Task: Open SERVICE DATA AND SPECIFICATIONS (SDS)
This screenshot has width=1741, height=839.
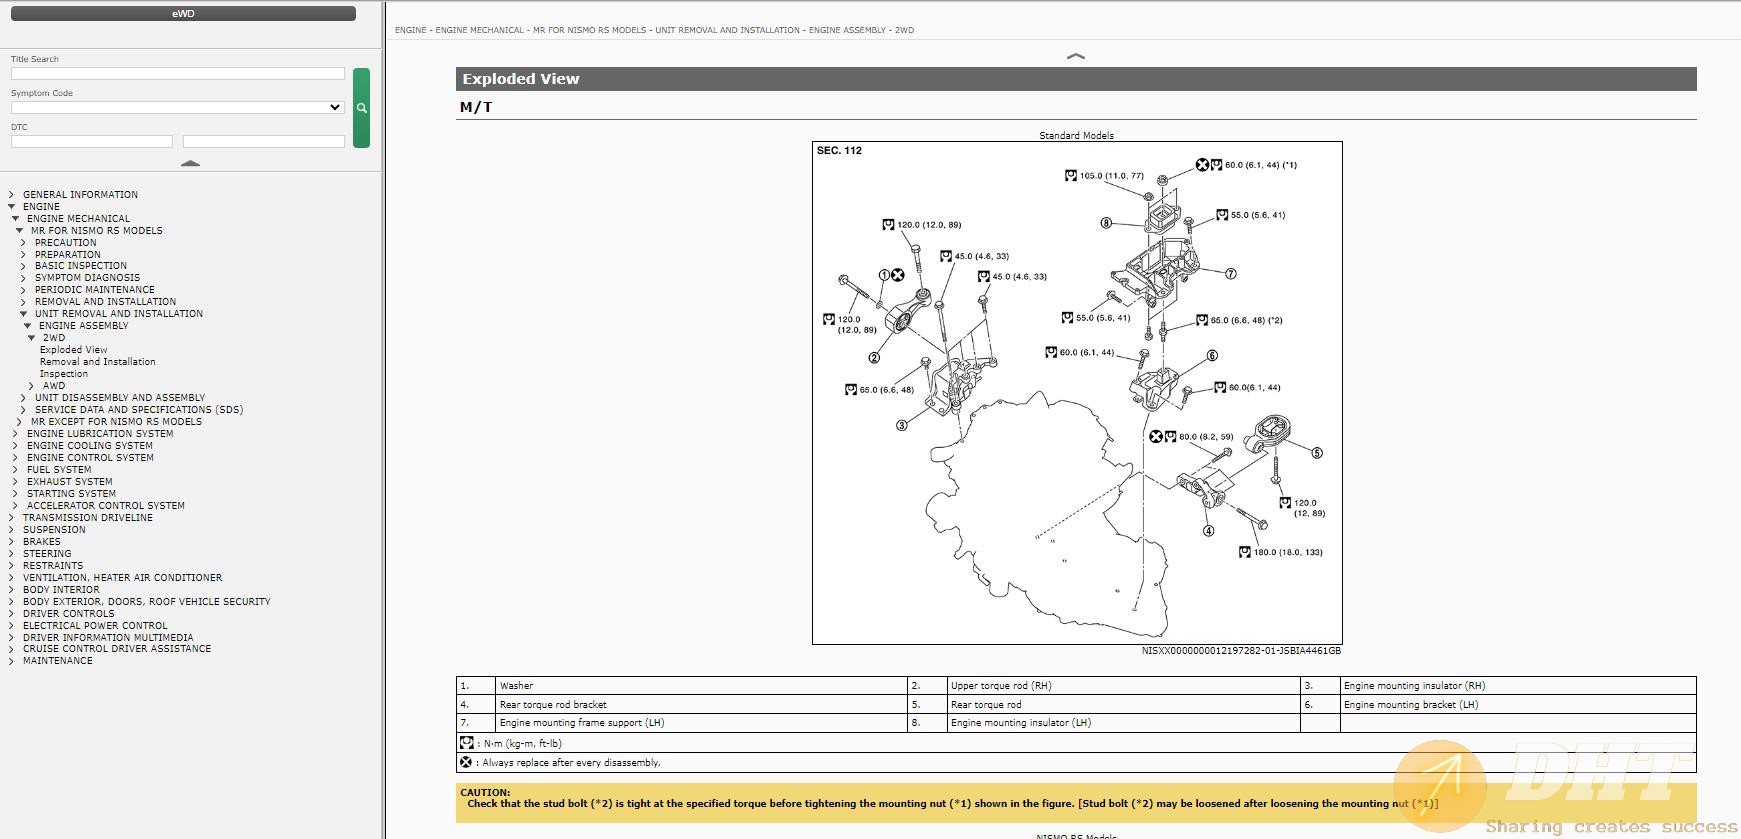Action: pyautogui.click(x=139, y=410)
